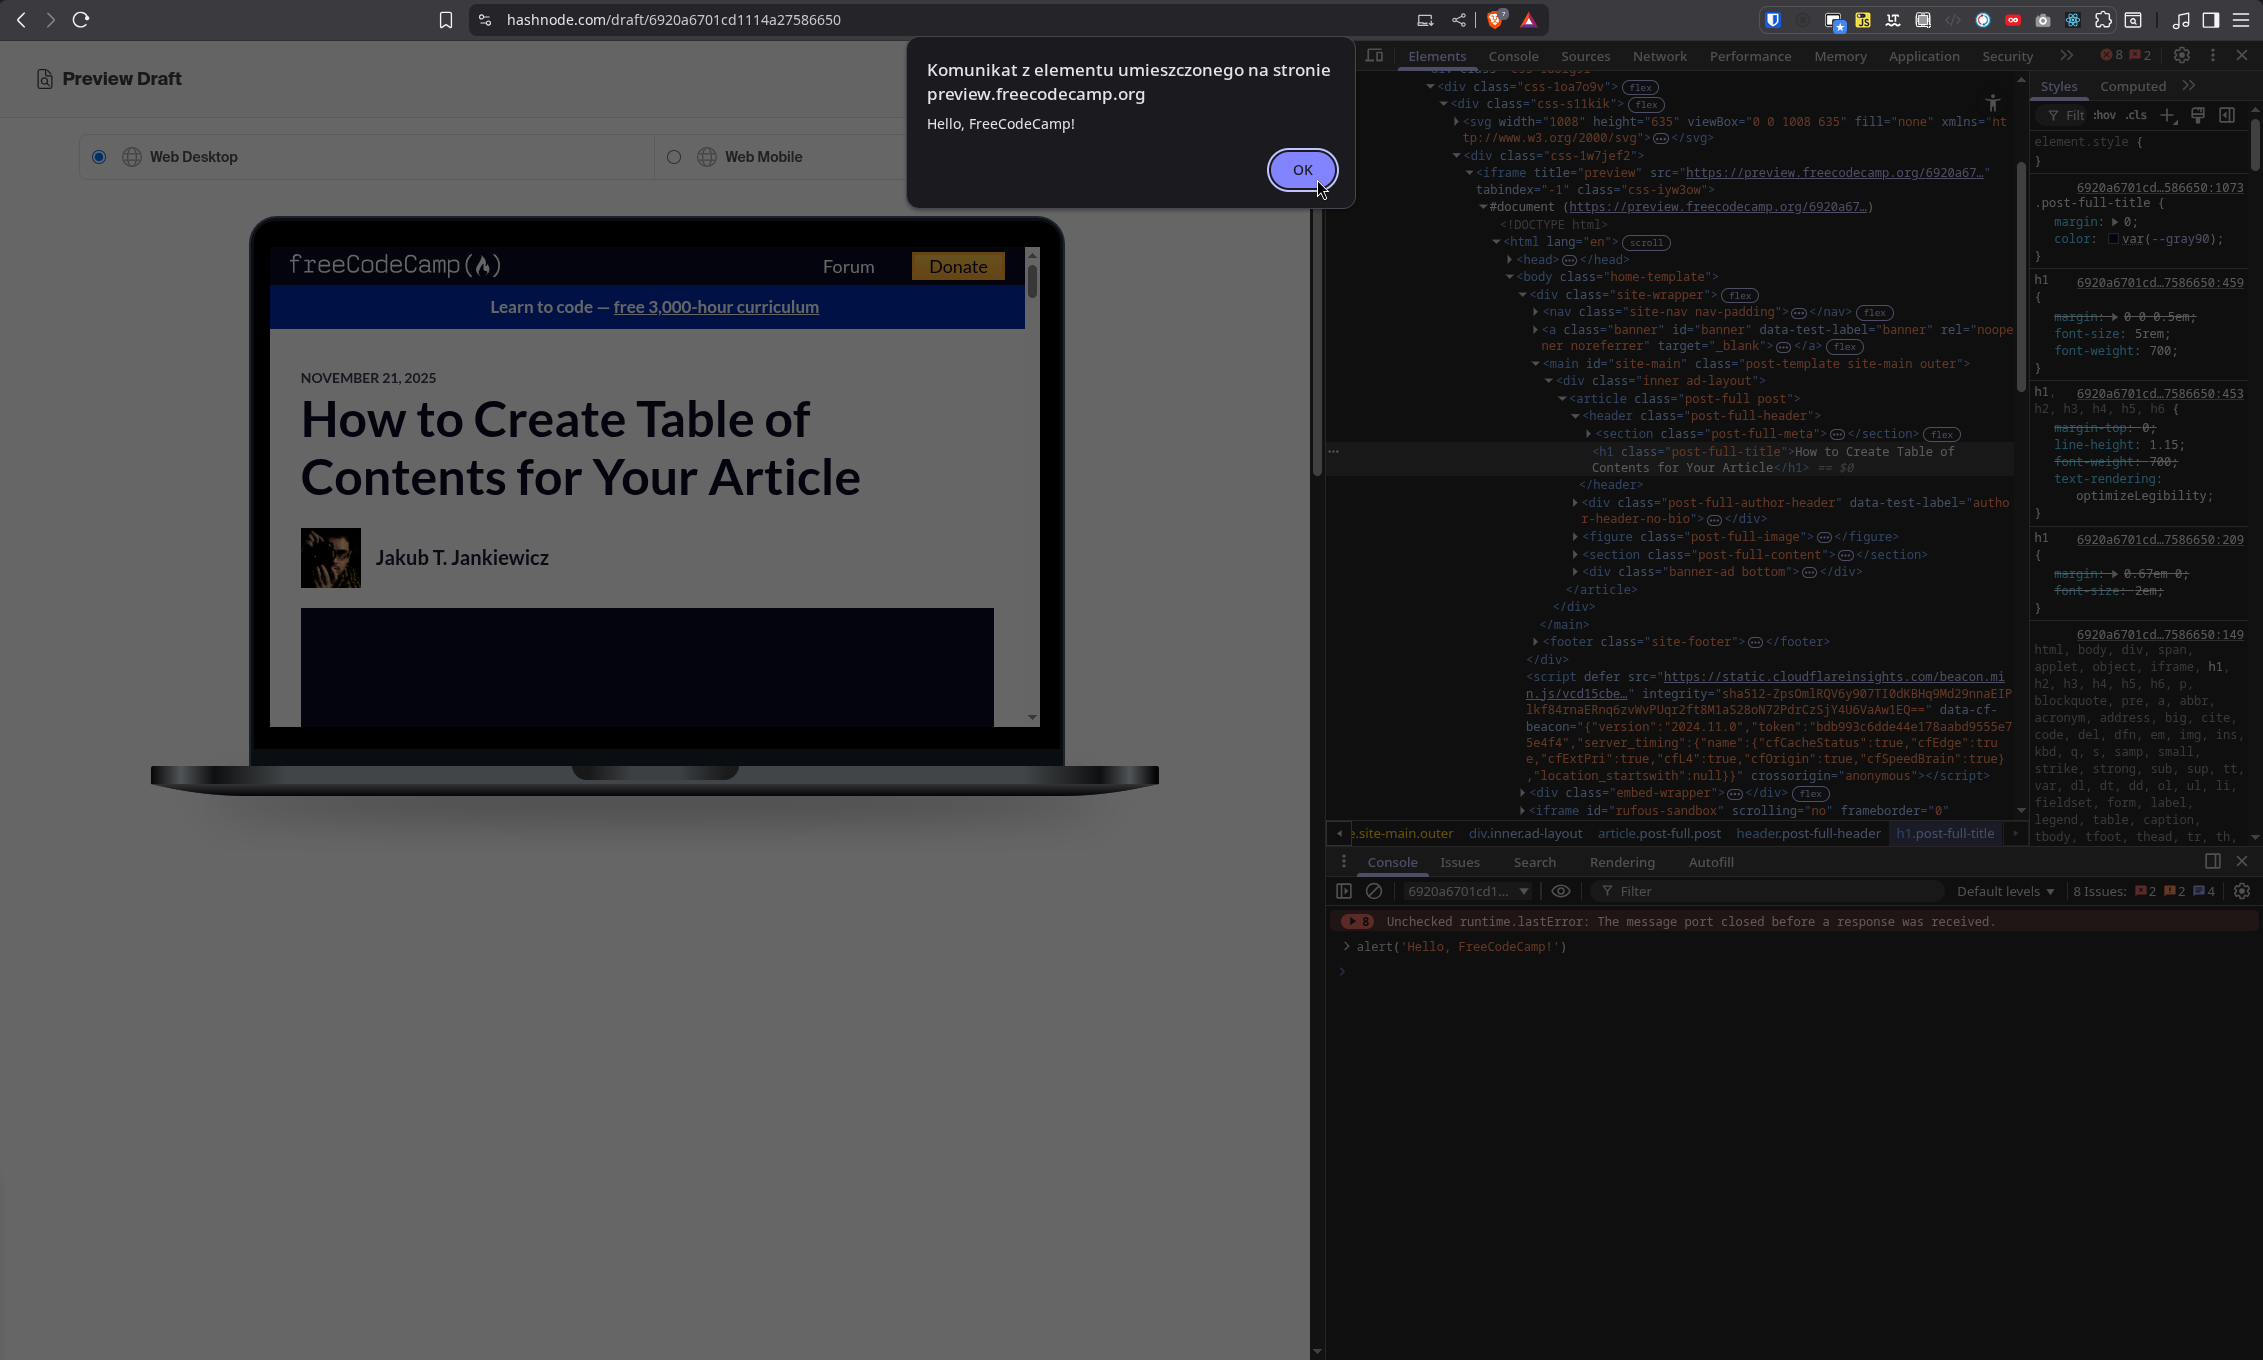
Task: Open the Computed styles tab
Action: [x=2132, y=86]
